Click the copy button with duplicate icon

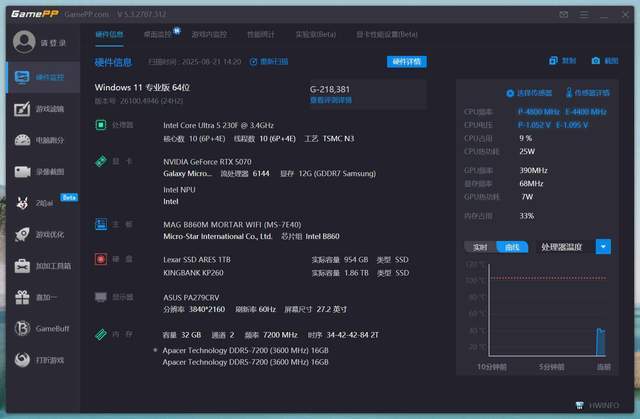coord(562,61)
